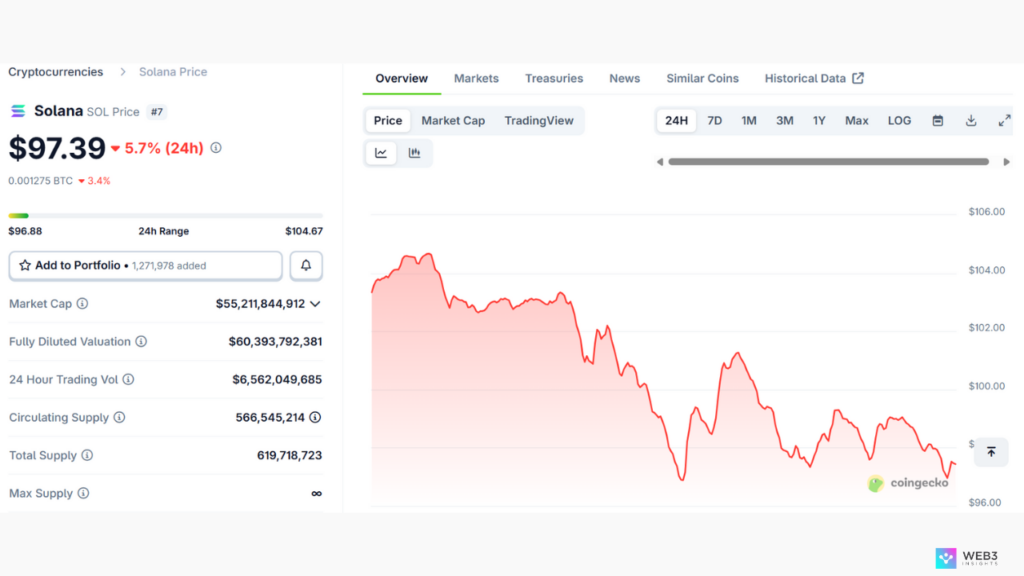Download chart data icon
1024x576 pixels.
point(971,121)
